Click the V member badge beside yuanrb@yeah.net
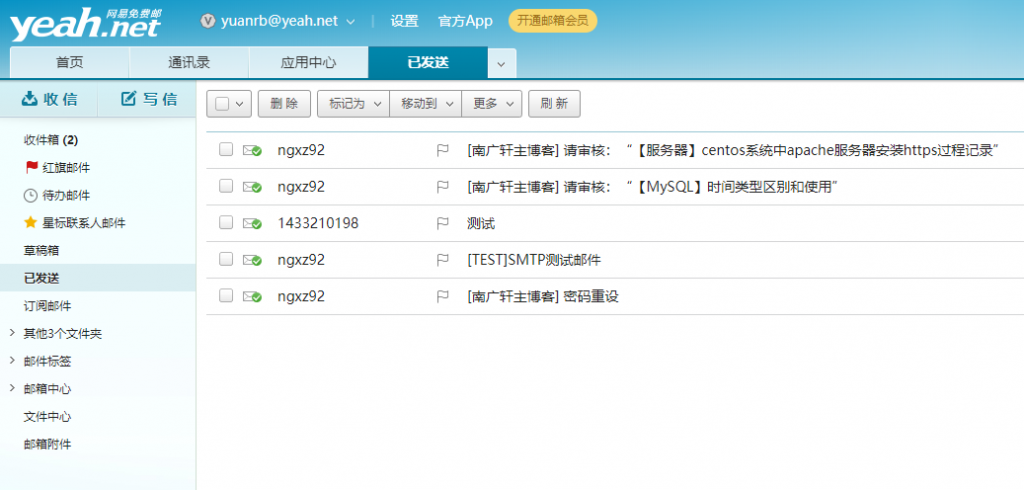 click(208, 22)
